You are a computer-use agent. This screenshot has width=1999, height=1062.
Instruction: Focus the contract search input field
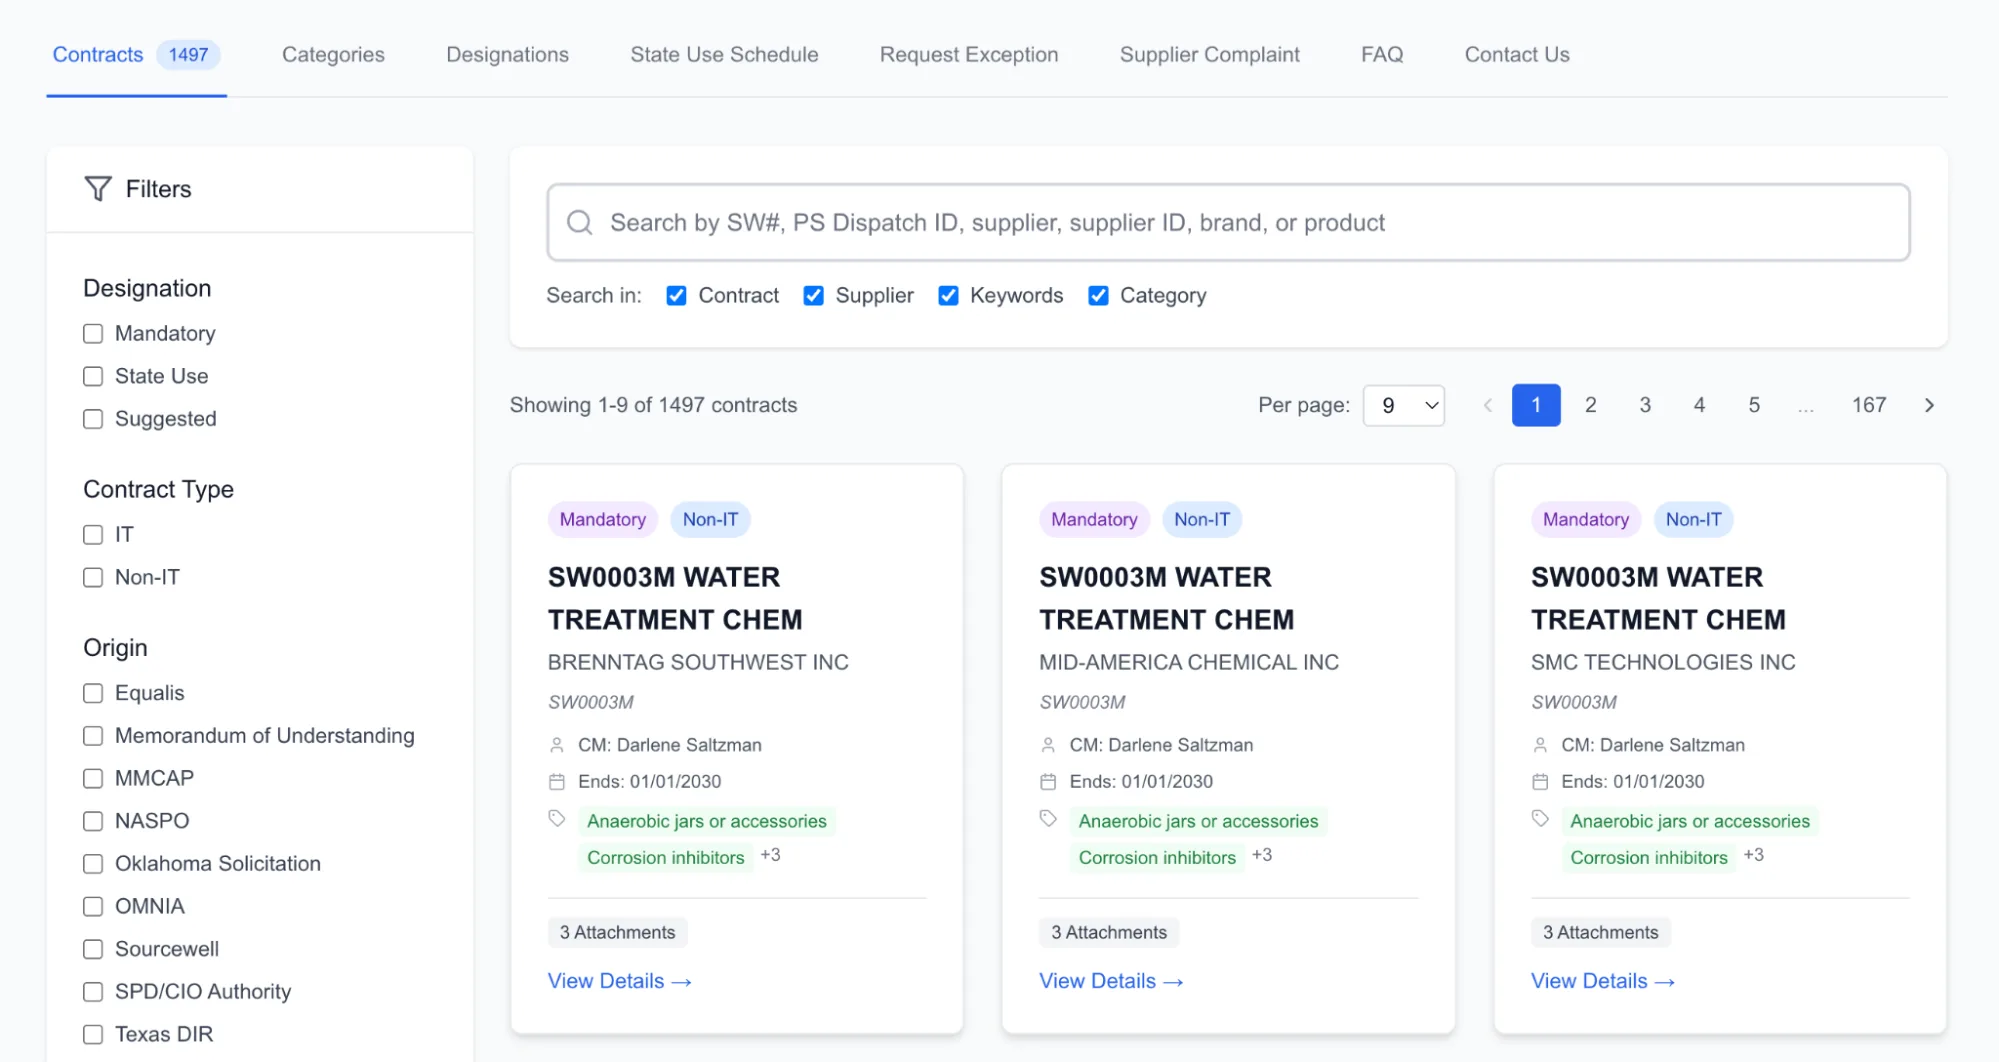[1228, 223]
